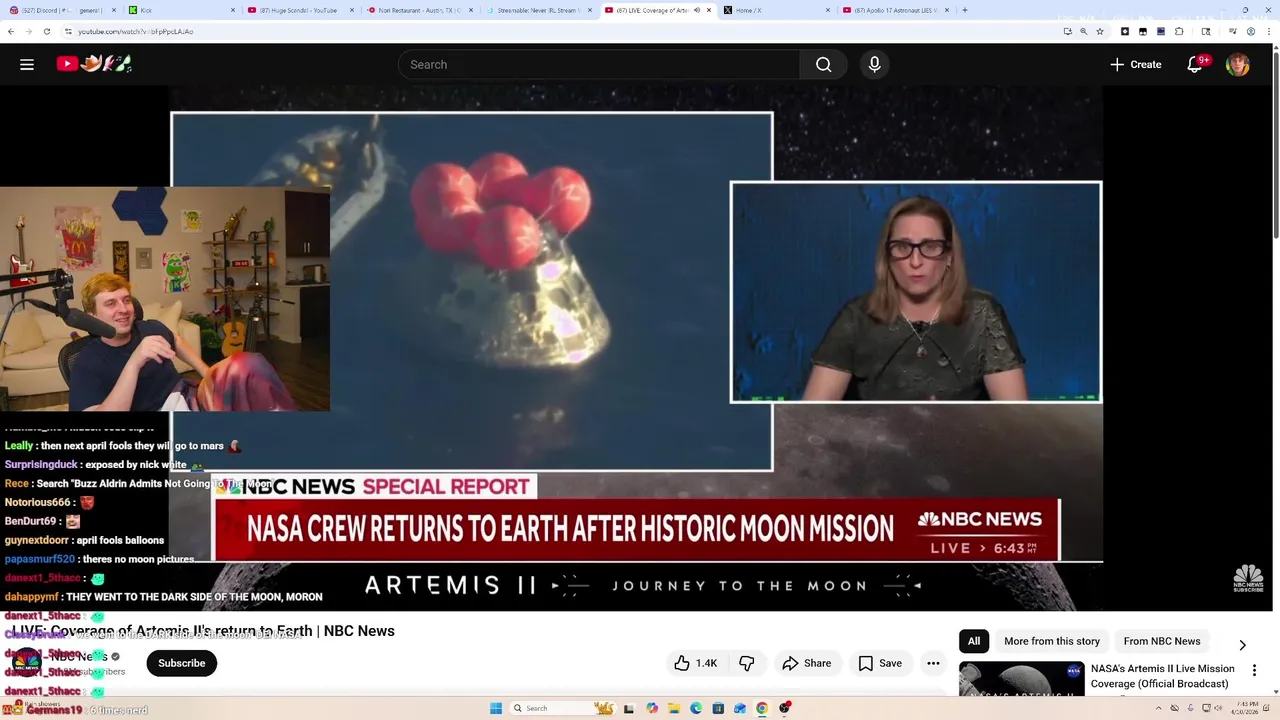Select the All filter chip
This screenshot has width=1280, height=720.
(x=974, y=641)
